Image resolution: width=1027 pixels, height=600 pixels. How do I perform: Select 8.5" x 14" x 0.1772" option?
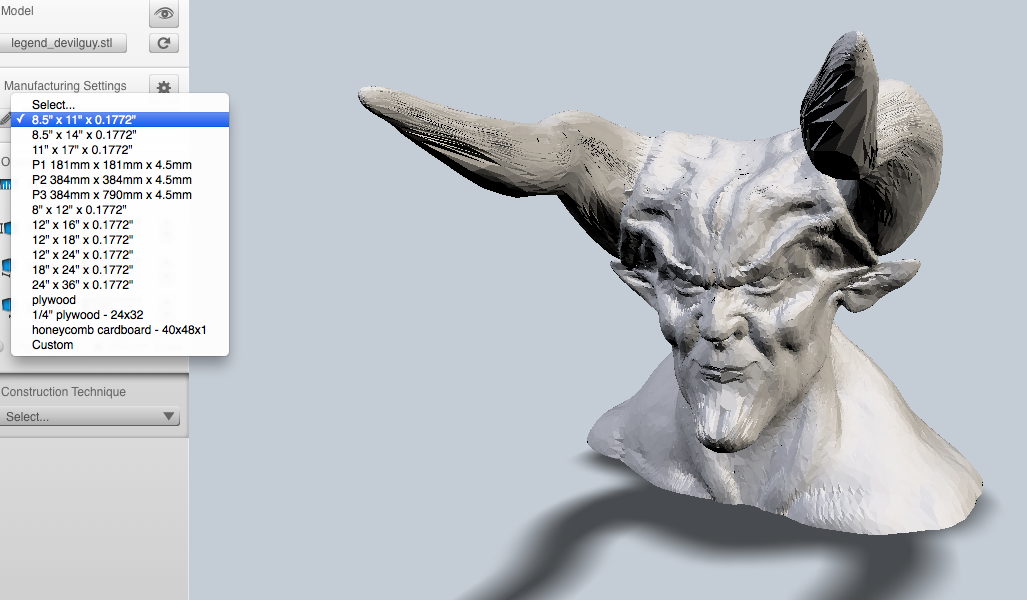coord(120,135)
